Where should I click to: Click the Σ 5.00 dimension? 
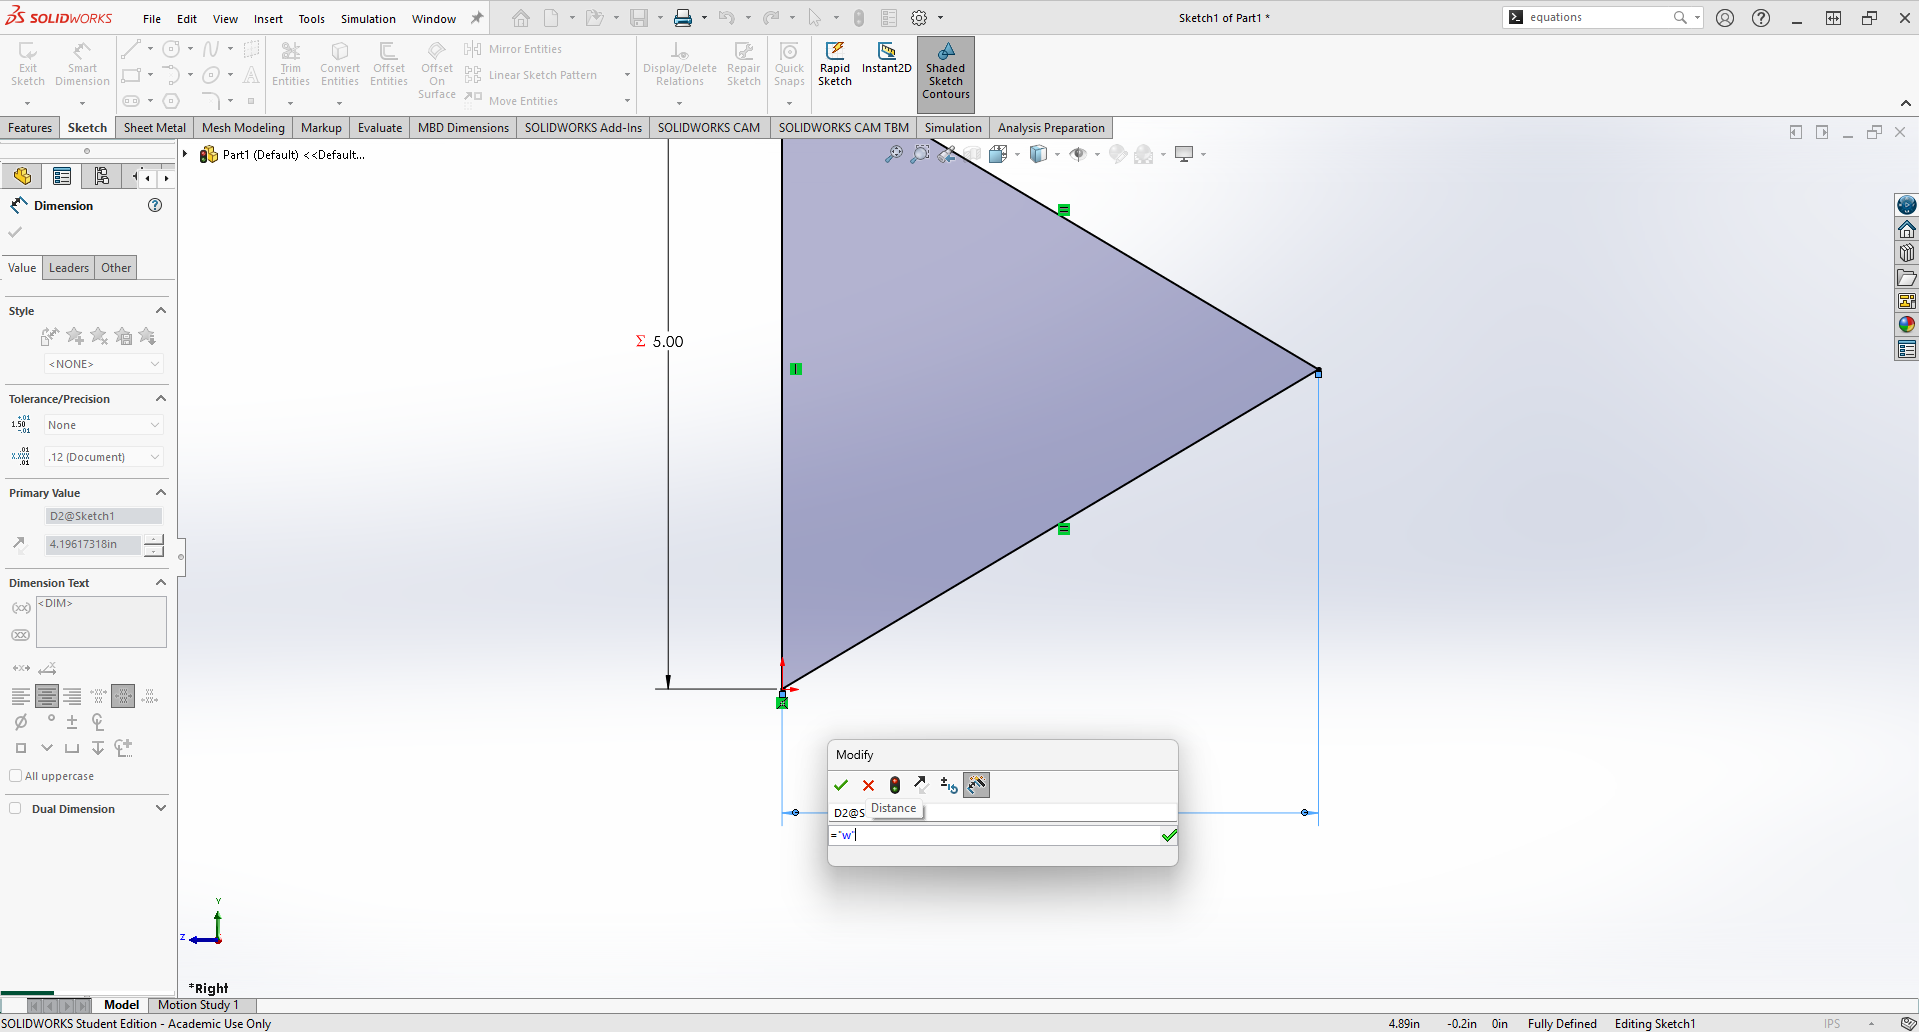coord(660,341)
